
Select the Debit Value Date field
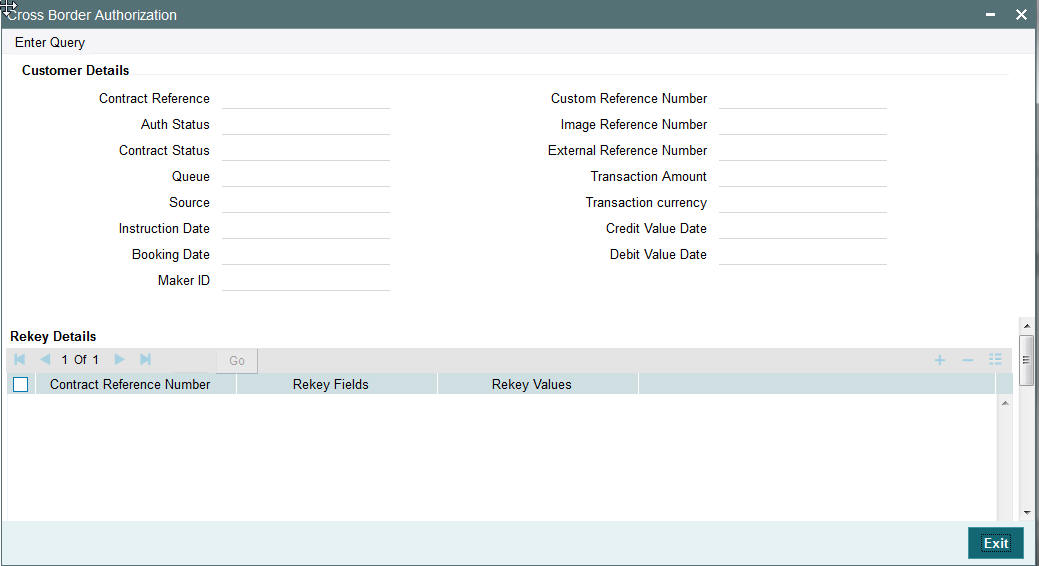[x=802, y=255]
